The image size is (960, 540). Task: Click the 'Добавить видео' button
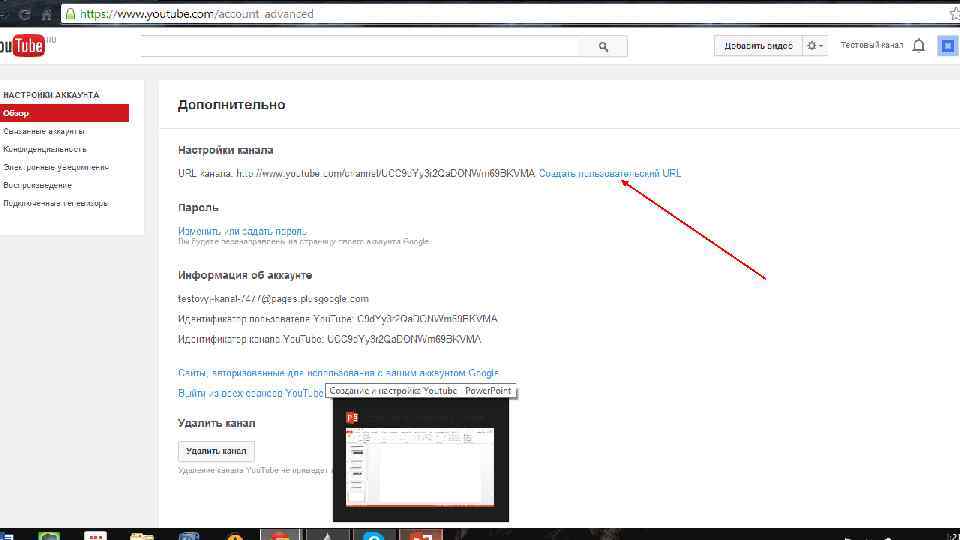tap(758, 46)
